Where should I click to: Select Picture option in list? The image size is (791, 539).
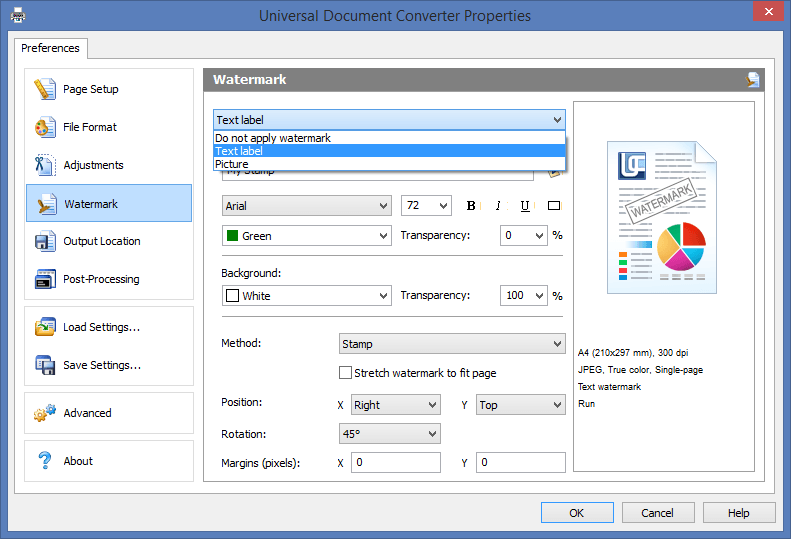coord(389,164)
